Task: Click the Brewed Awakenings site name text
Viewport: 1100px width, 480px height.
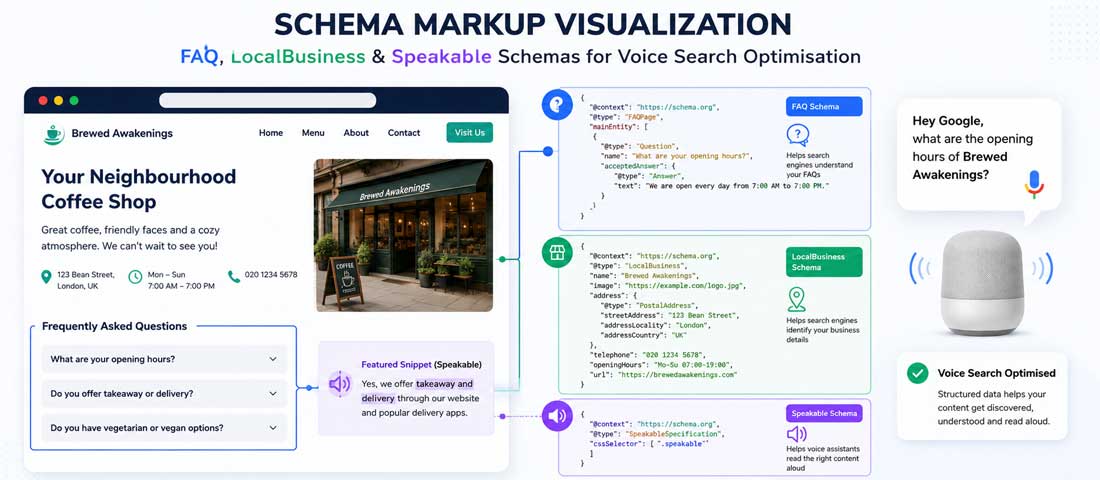Action: (122, 133)
